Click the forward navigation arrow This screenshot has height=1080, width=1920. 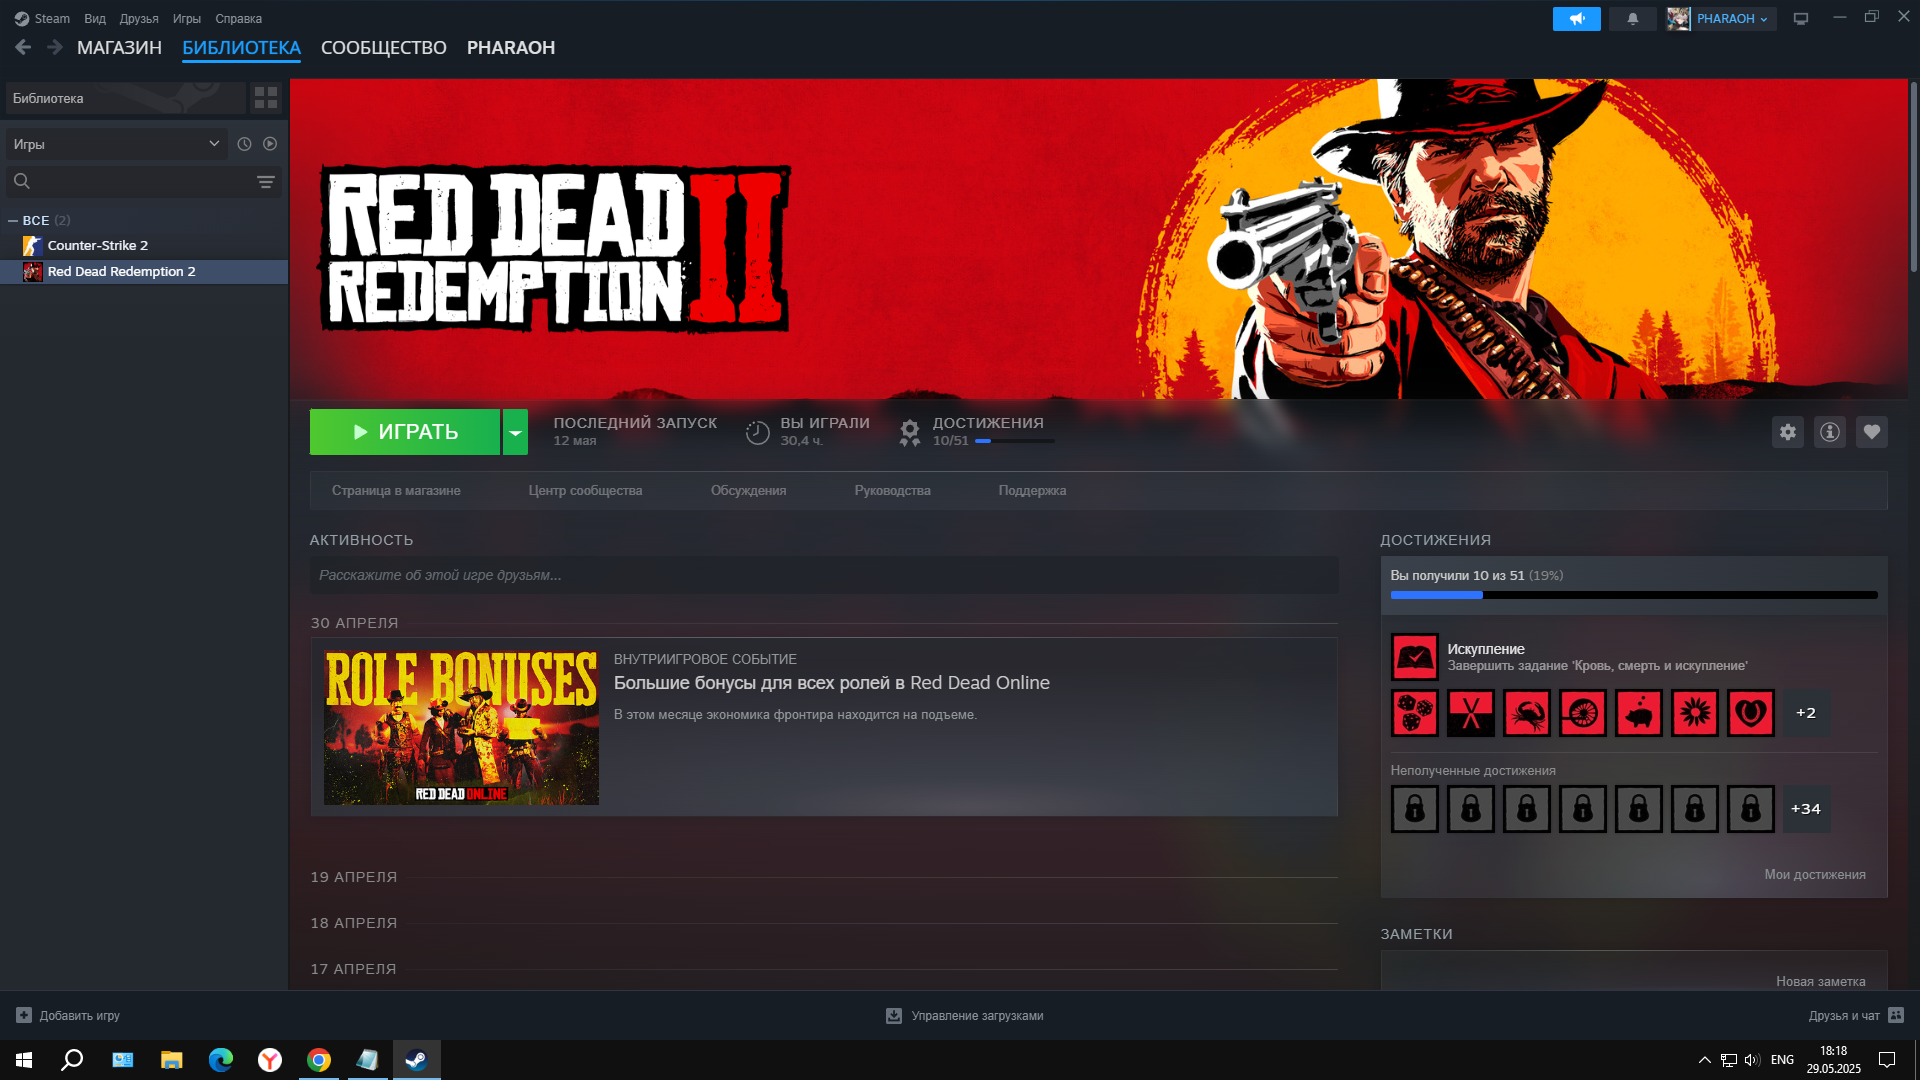(x=55, y=47)
